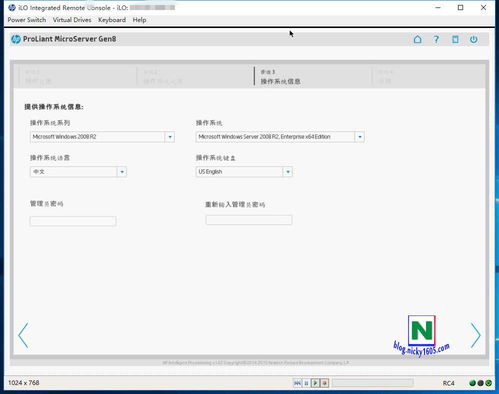499x394 pixels.
Task: Click the re-enter administrator password field
Action: coord(249,220)
